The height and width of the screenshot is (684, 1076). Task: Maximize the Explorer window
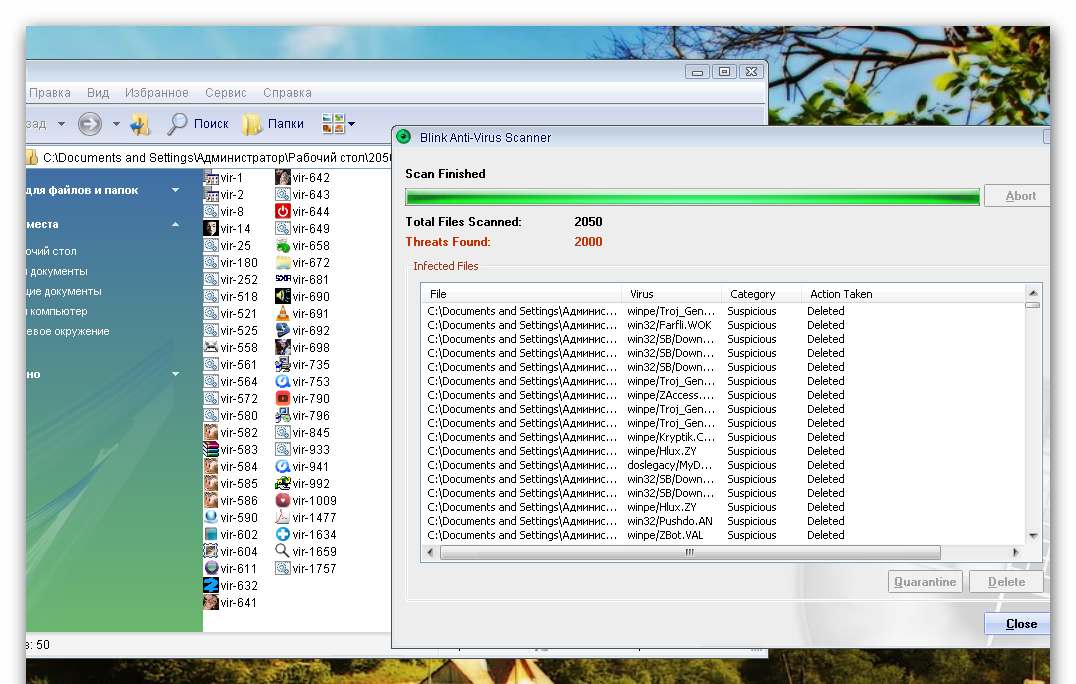click(x=724, y=71)
